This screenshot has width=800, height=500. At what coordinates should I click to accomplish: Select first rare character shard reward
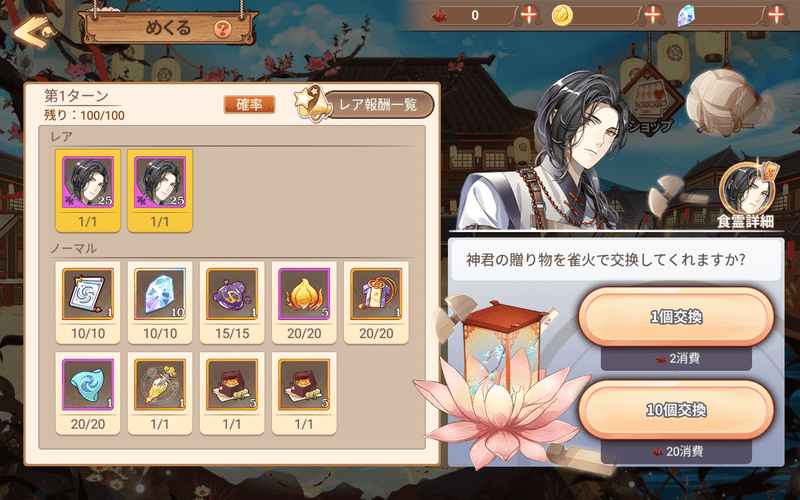(88, 191)
